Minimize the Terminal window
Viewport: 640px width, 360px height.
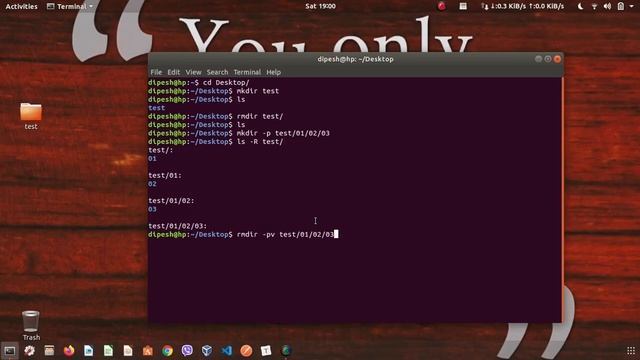(538, 59)
